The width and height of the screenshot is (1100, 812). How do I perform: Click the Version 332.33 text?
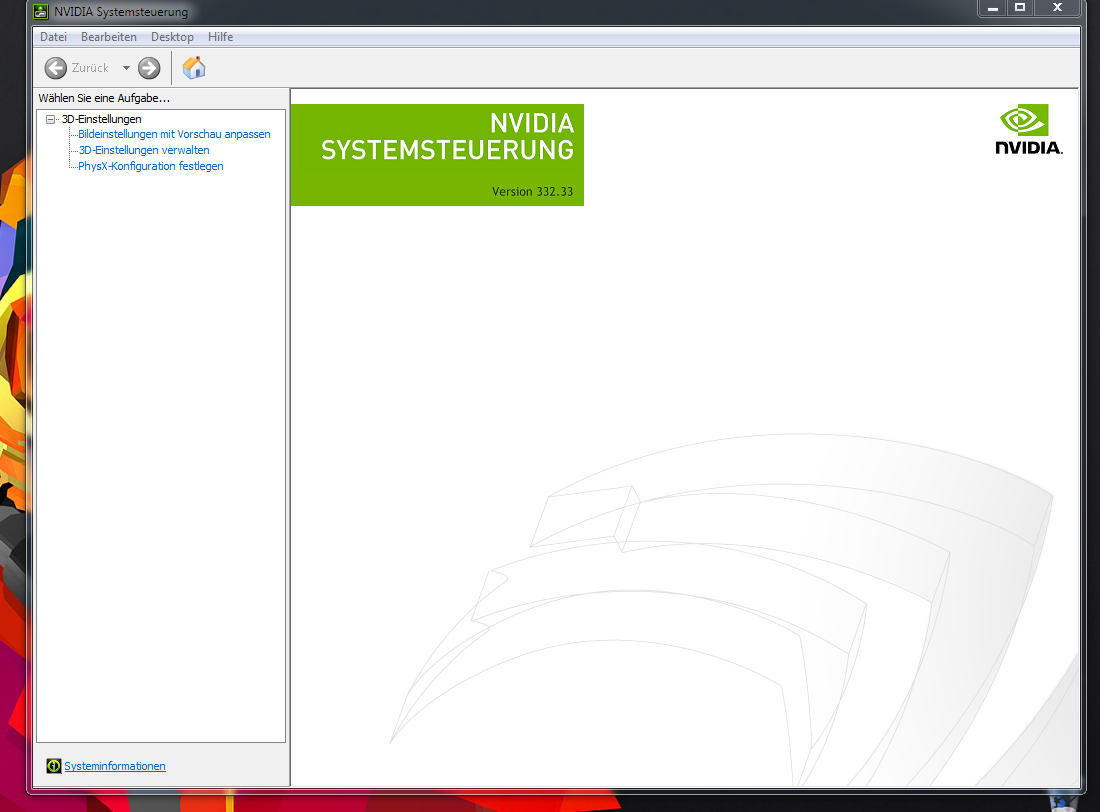(532, 192)
